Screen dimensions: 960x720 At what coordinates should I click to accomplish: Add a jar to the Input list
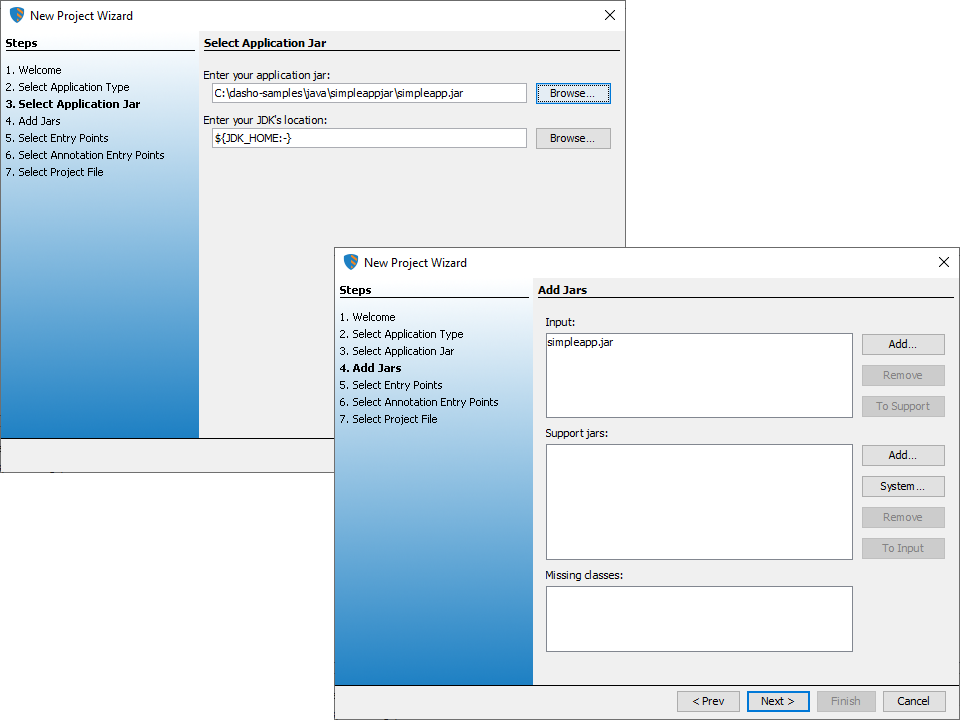click(x=903, y=344)
